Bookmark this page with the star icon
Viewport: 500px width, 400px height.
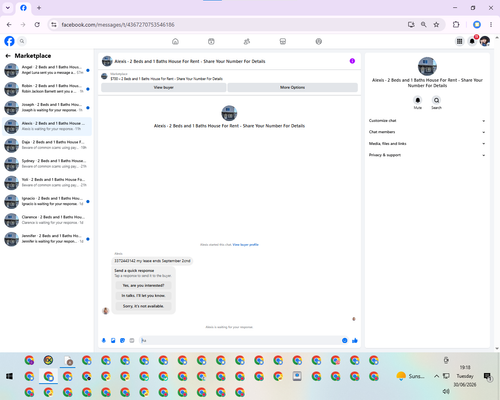(436, 24)
